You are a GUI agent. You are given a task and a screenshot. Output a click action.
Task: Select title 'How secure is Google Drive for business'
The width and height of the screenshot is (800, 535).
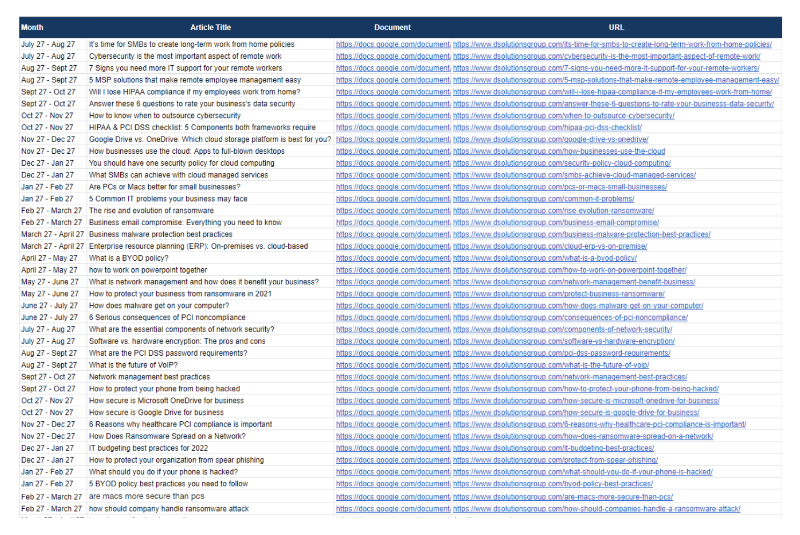(156, 413)
